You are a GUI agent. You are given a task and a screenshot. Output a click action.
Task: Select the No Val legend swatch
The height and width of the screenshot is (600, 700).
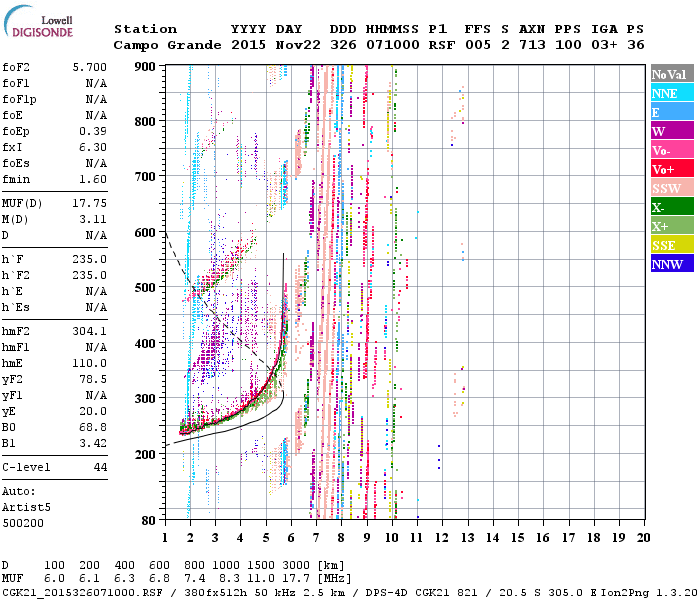pos(672,74)
